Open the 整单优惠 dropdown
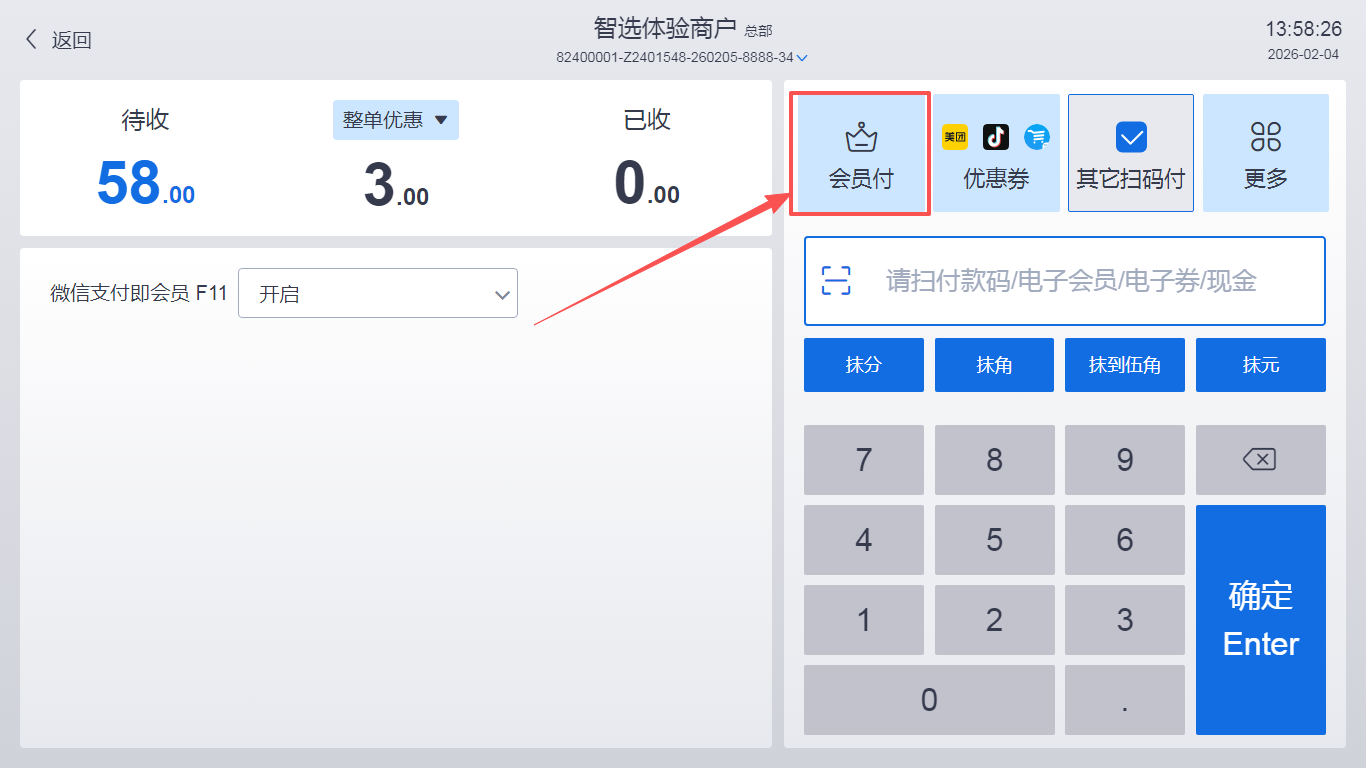This screenshot has height=768, width=1366. pyautogui.click(x=396, y=120)
